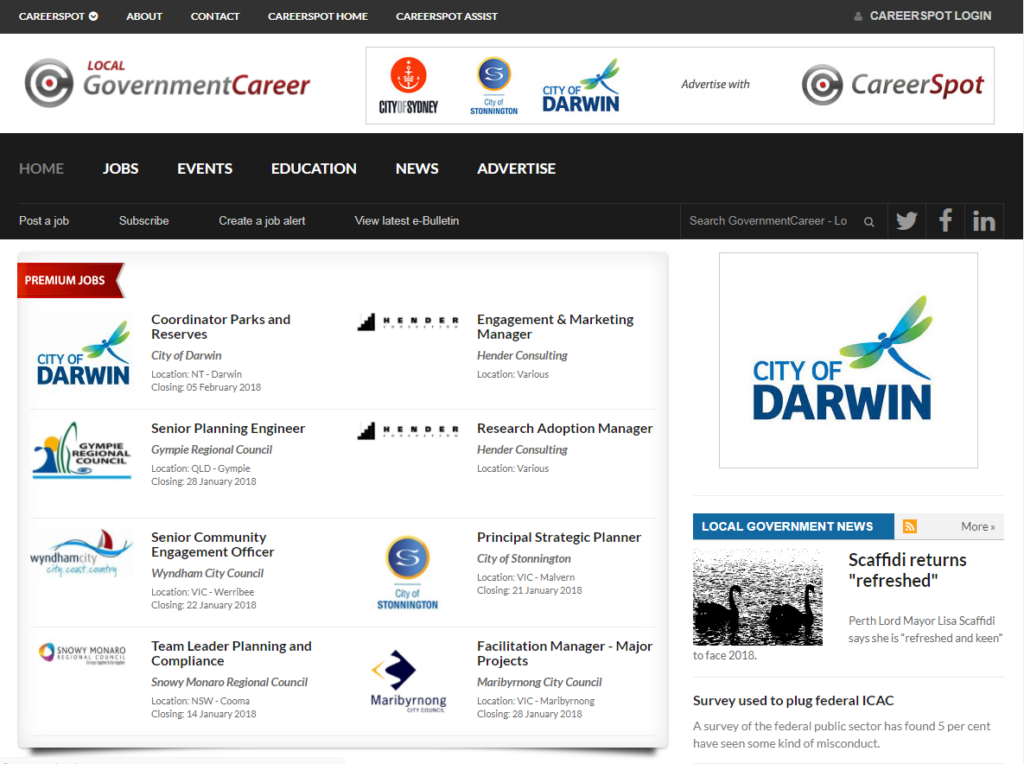Click the Local Government News header
The image size is (1024, 764).
(x=793, y=526)
